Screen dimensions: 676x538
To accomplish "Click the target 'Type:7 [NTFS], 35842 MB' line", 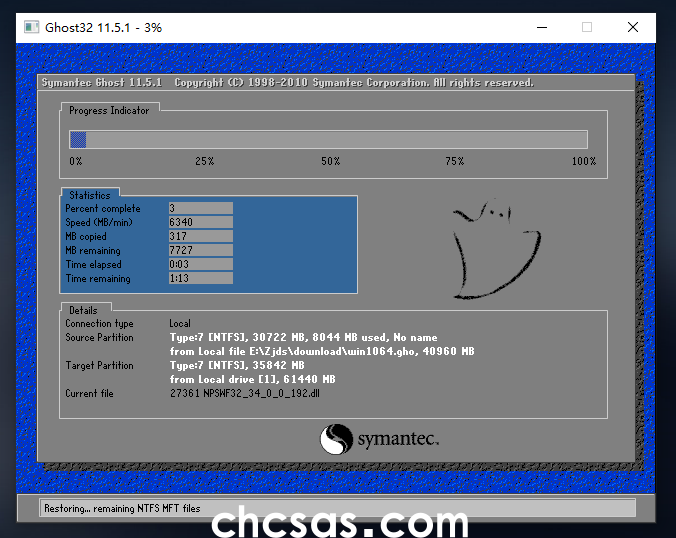I will pyautogui.click(x=237, y=366).
